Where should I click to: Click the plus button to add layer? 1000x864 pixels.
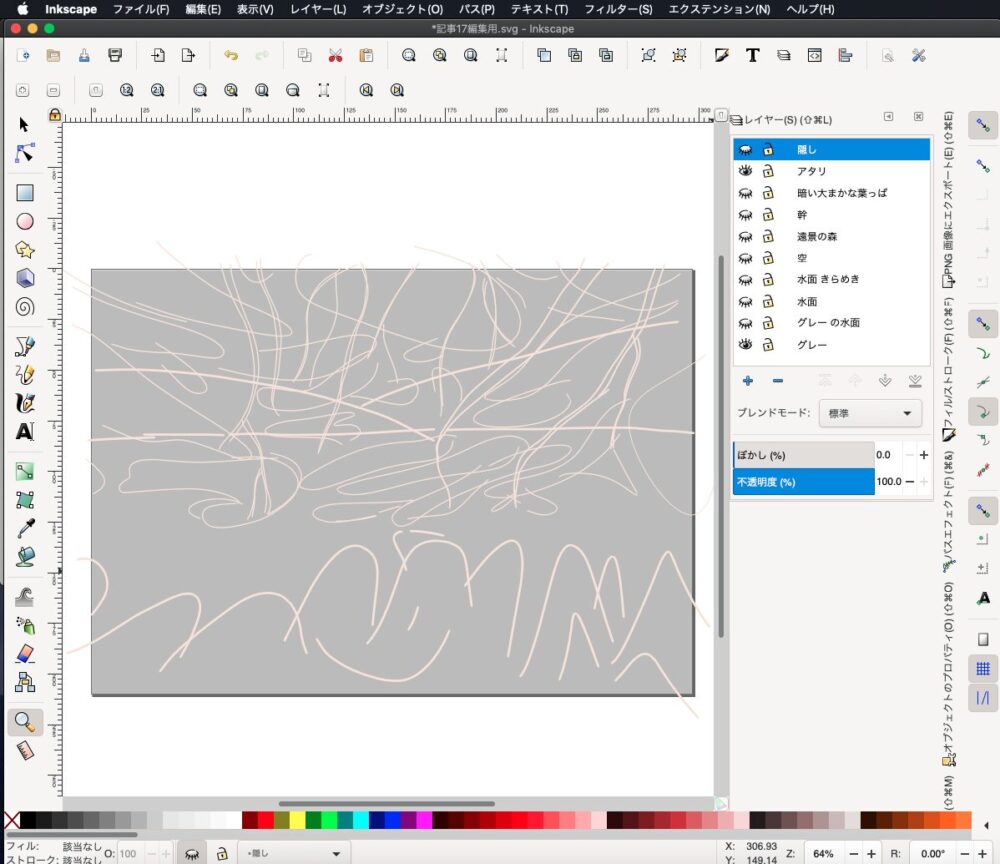pyautogui.click(x=747, y=381)
